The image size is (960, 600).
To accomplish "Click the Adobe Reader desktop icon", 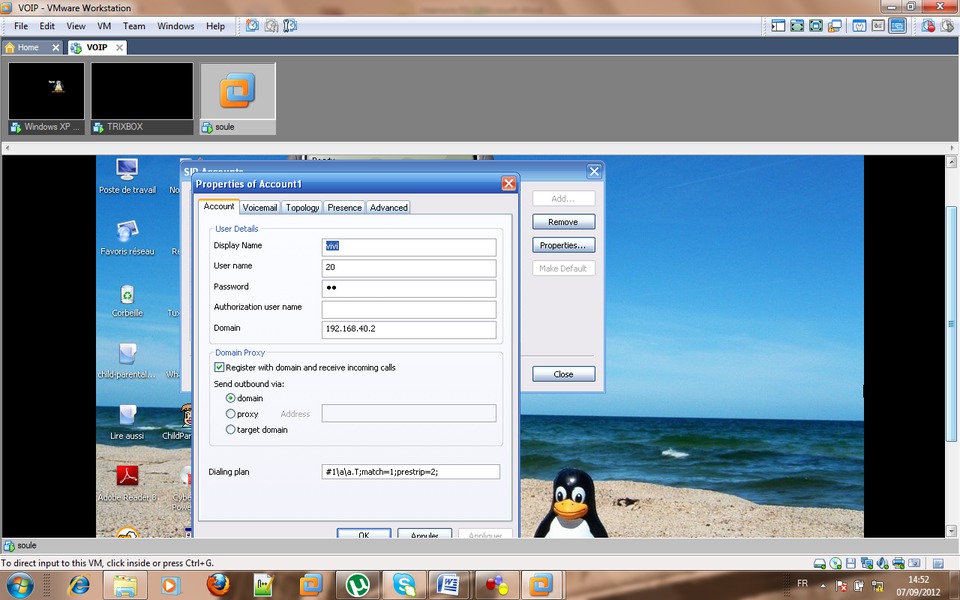I will coord(127,477).
